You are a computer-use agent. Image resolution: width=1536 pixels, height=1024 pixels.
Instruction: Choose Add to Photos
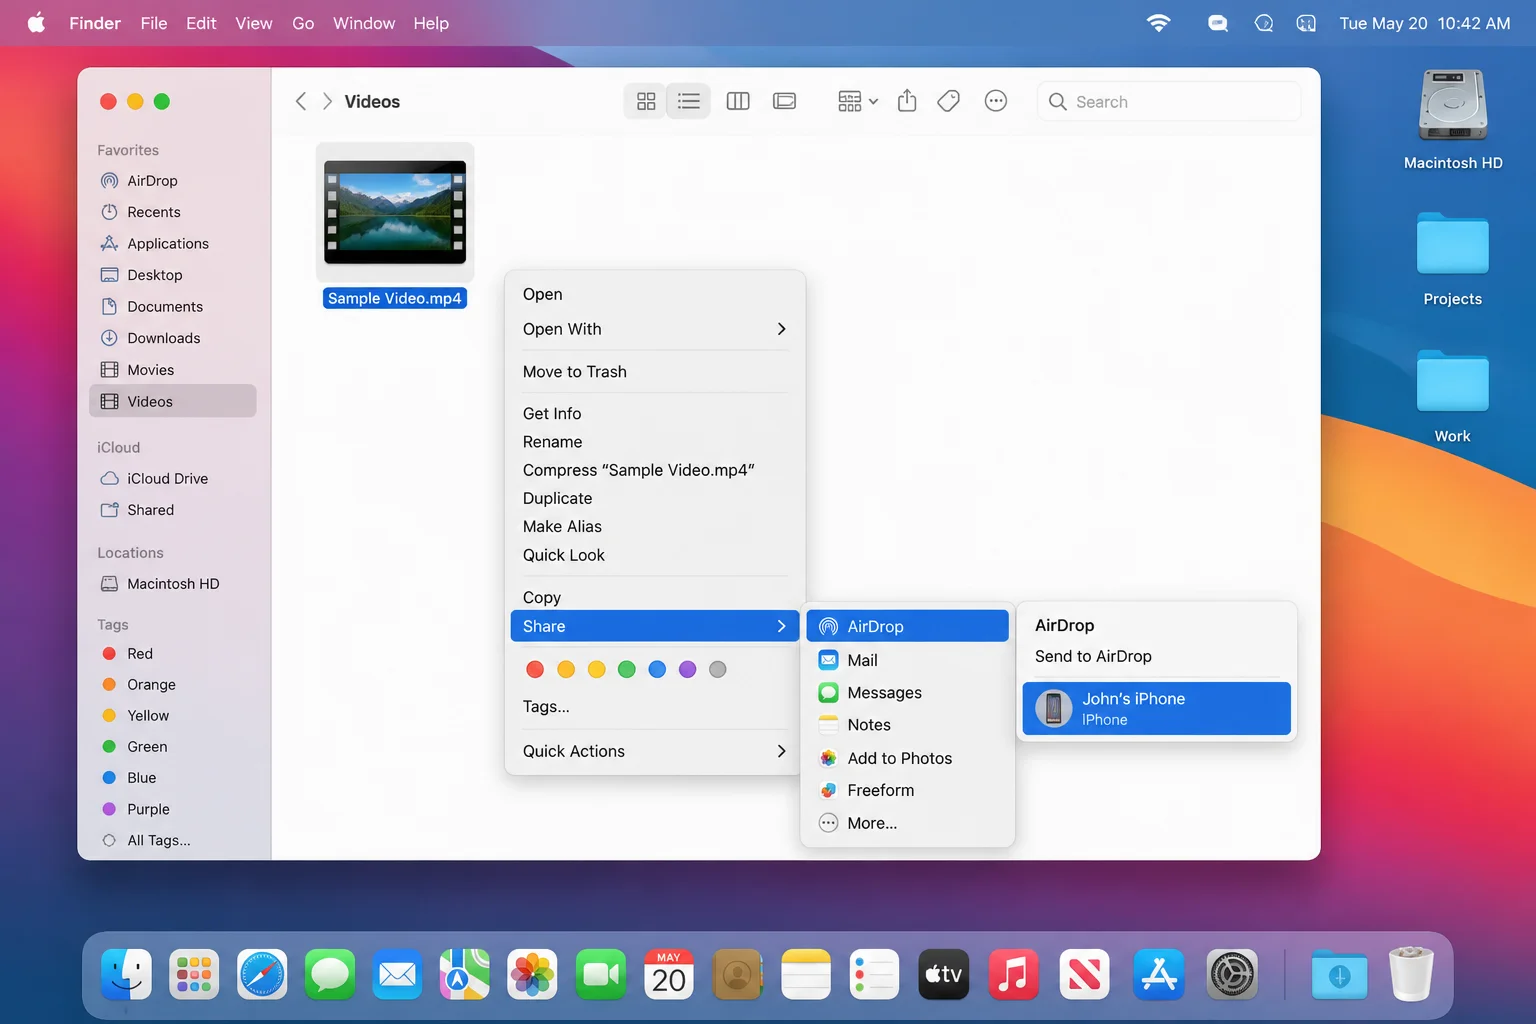(907, 758)
